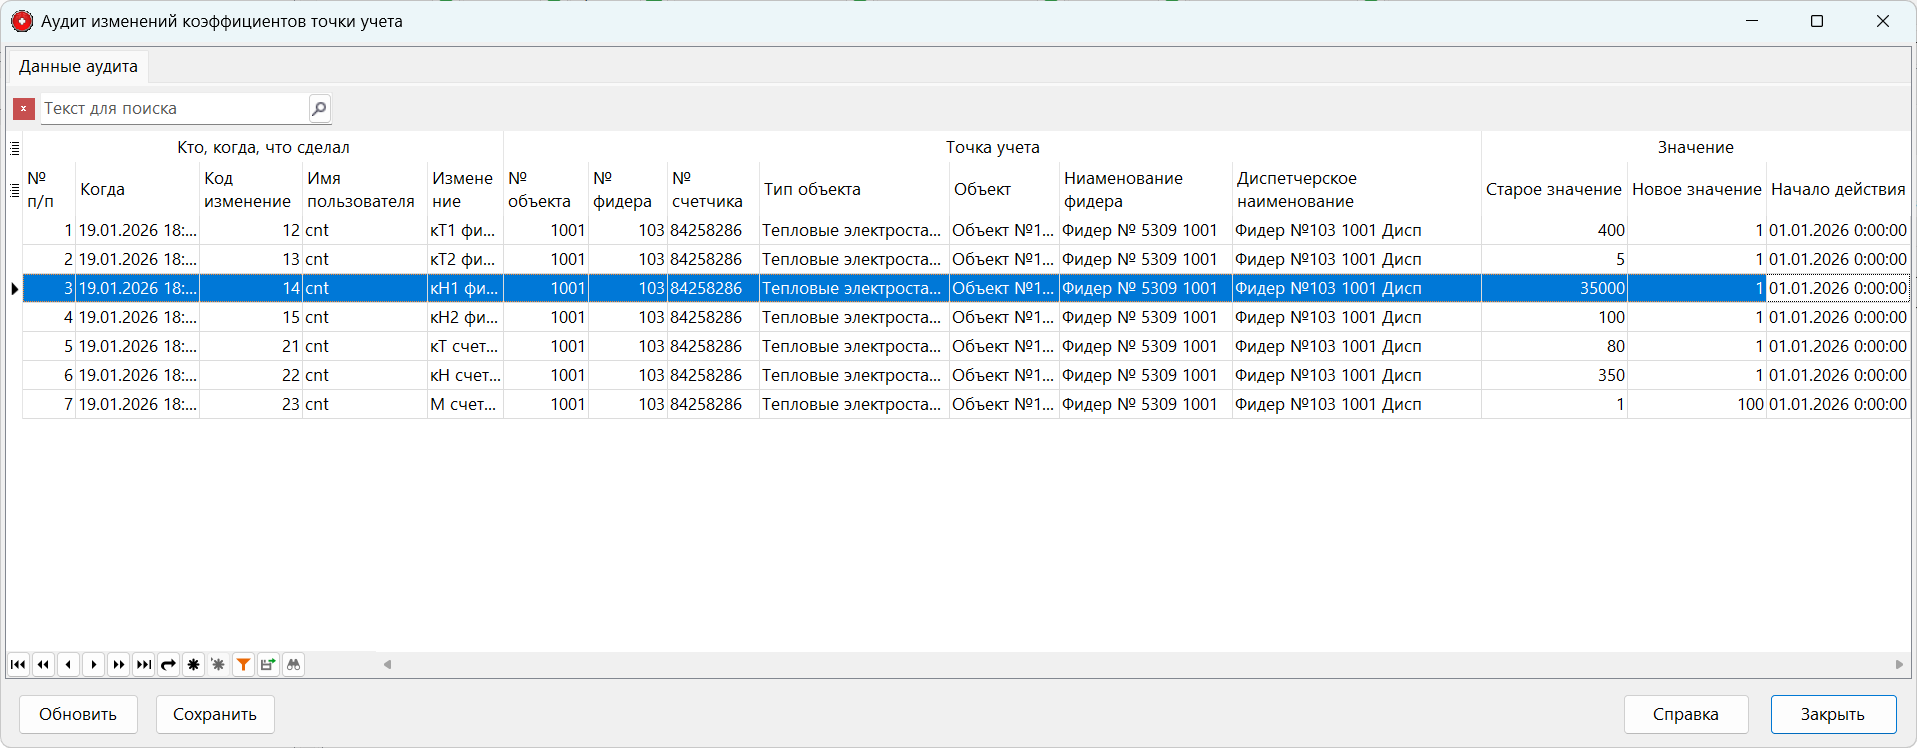Select row with кТ2 change
1917x748 pixels.
462,259
